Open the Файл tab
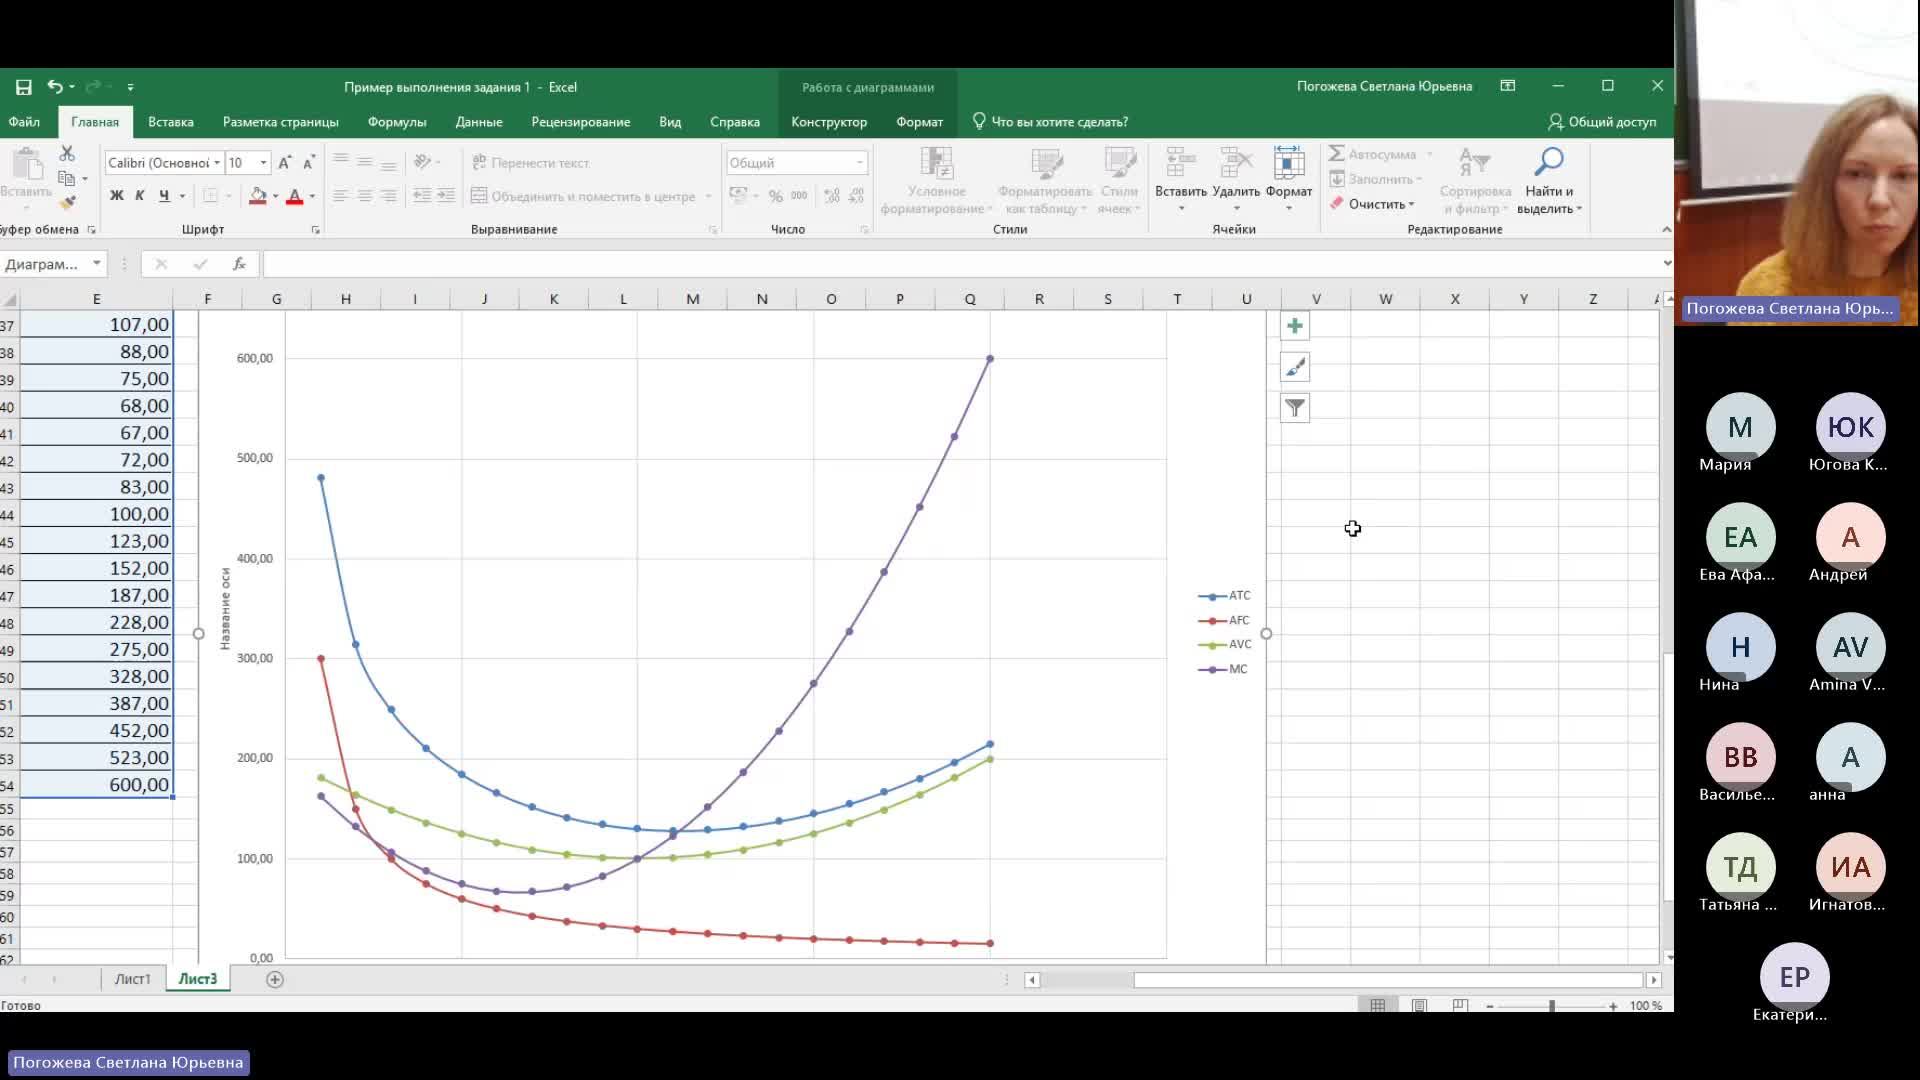Screen dimensions: 1920x1080 click(x=24, y=122)
